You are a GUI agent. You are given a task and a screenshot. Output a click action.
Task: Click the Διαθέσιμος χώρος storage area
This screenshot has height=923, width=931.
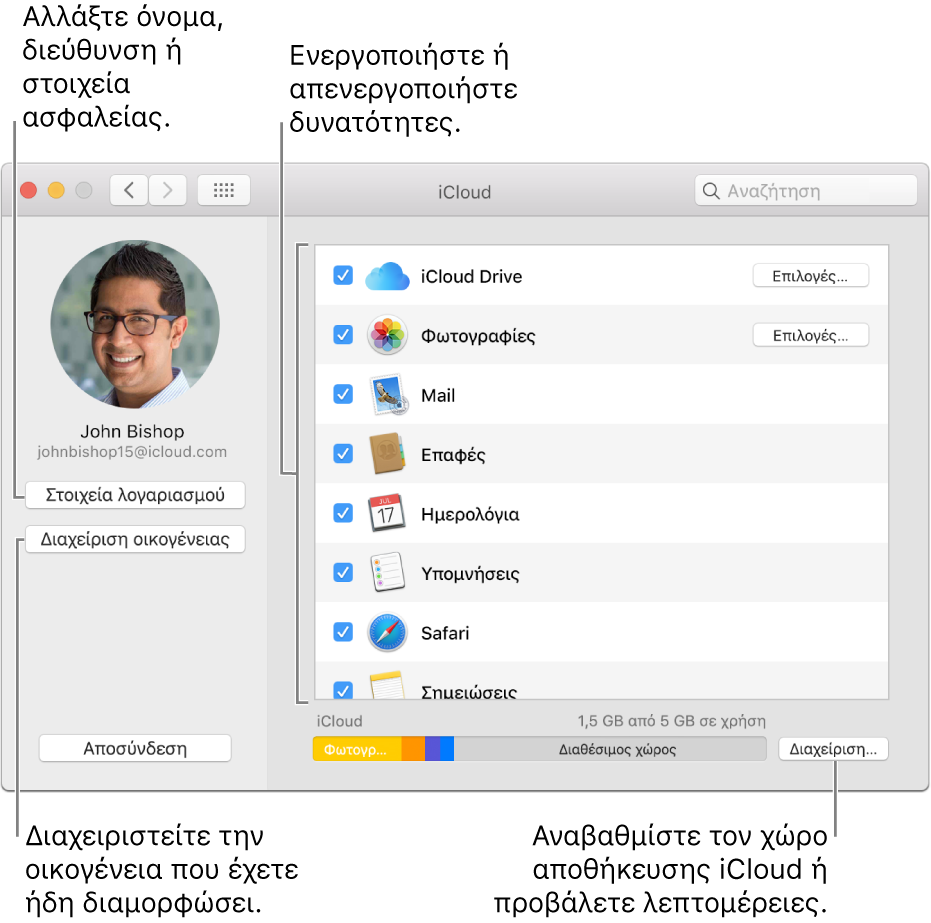coord(610,749)
